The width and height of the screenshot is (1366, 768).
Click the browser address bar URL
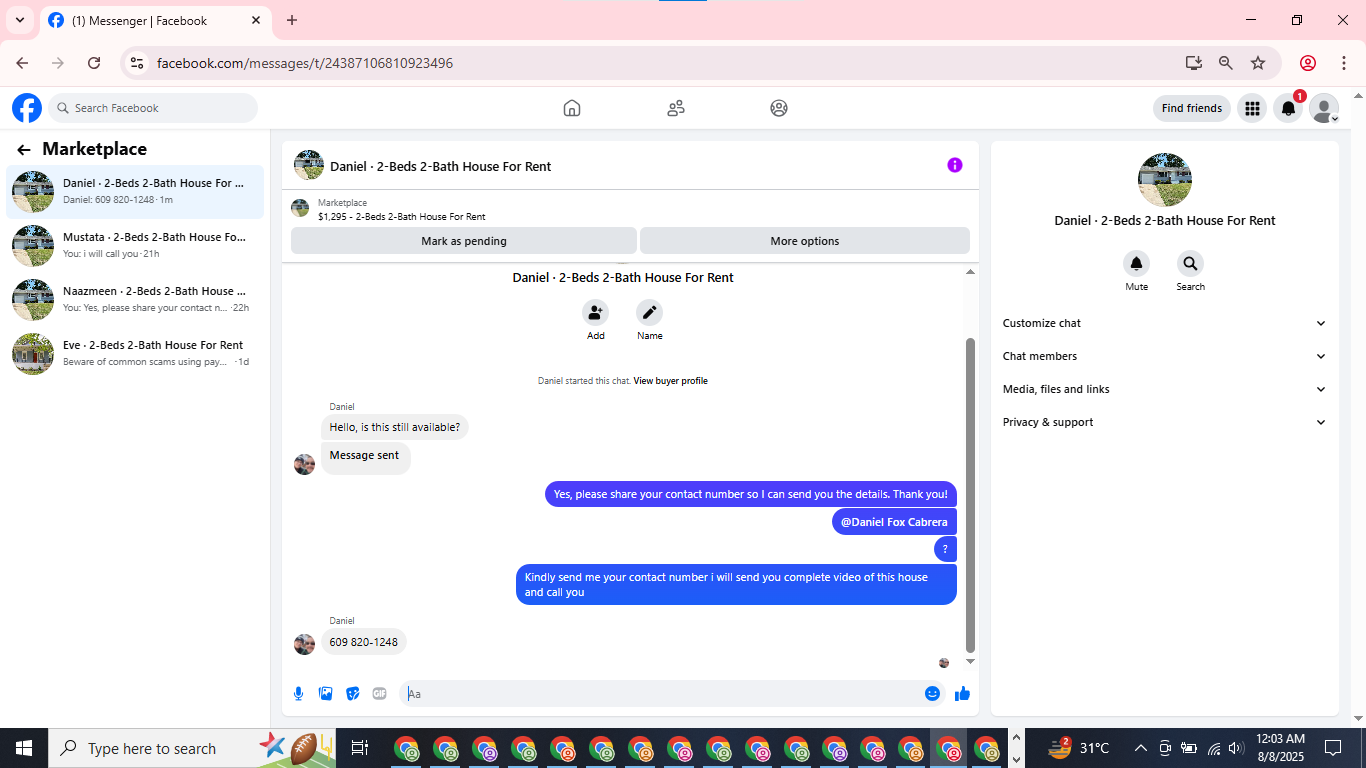pos(305,63)
